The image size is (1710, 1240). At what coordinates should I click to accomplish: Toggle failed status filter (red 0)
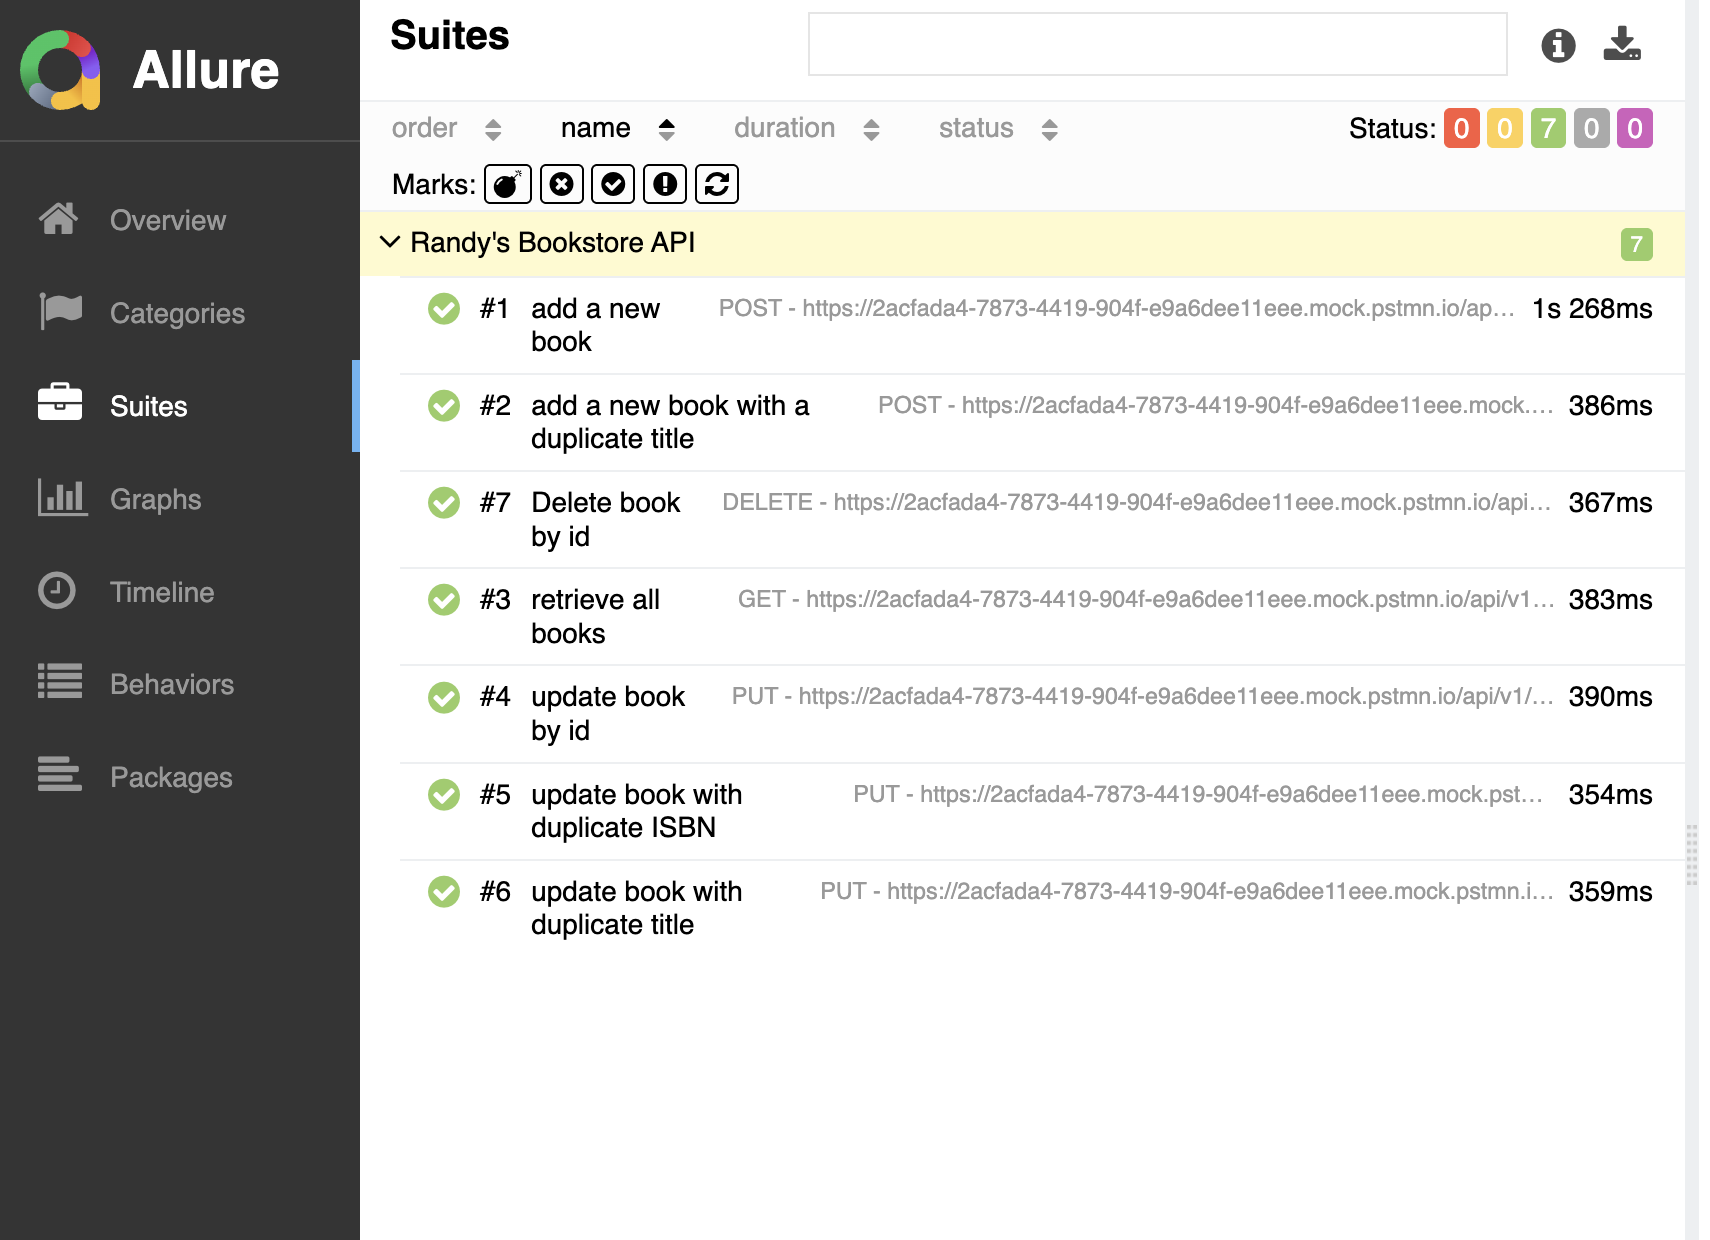[x=1461, y=129]
